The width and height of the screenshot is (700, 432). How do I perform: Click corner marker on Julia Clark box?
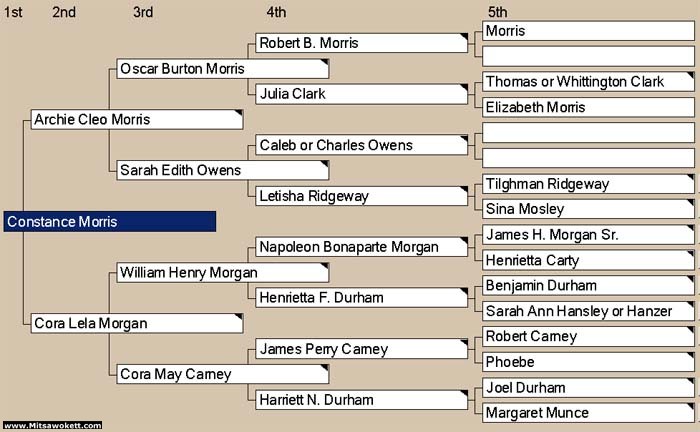[x=464, y=87]
